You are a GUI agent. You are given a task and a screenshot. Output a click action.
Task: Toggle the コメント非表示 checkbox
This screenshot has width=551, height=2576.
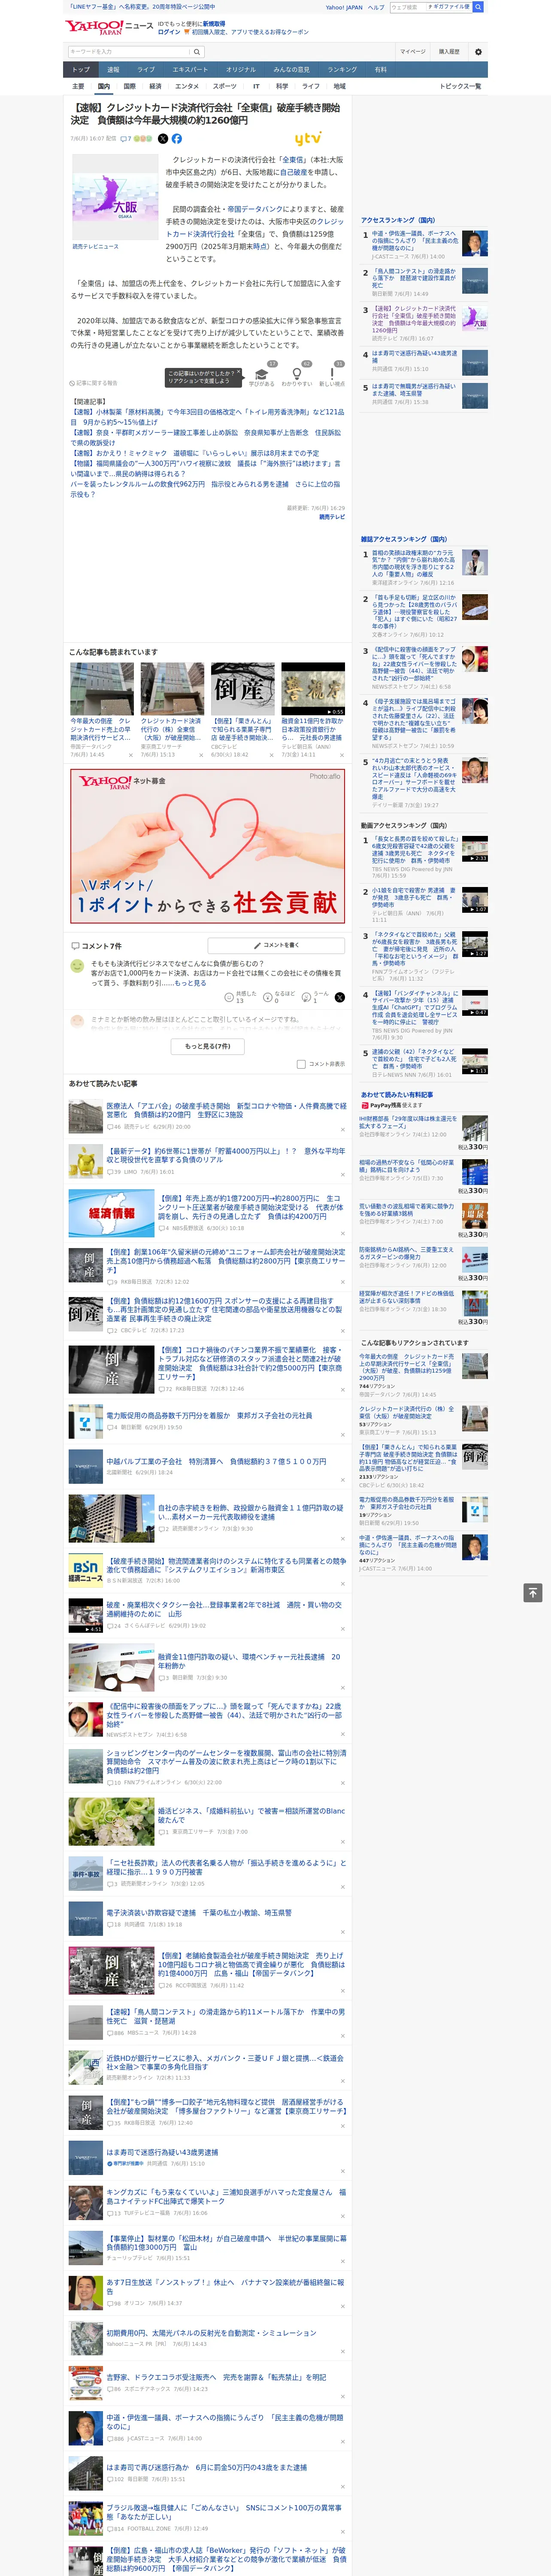click(x=301, y=1064)
